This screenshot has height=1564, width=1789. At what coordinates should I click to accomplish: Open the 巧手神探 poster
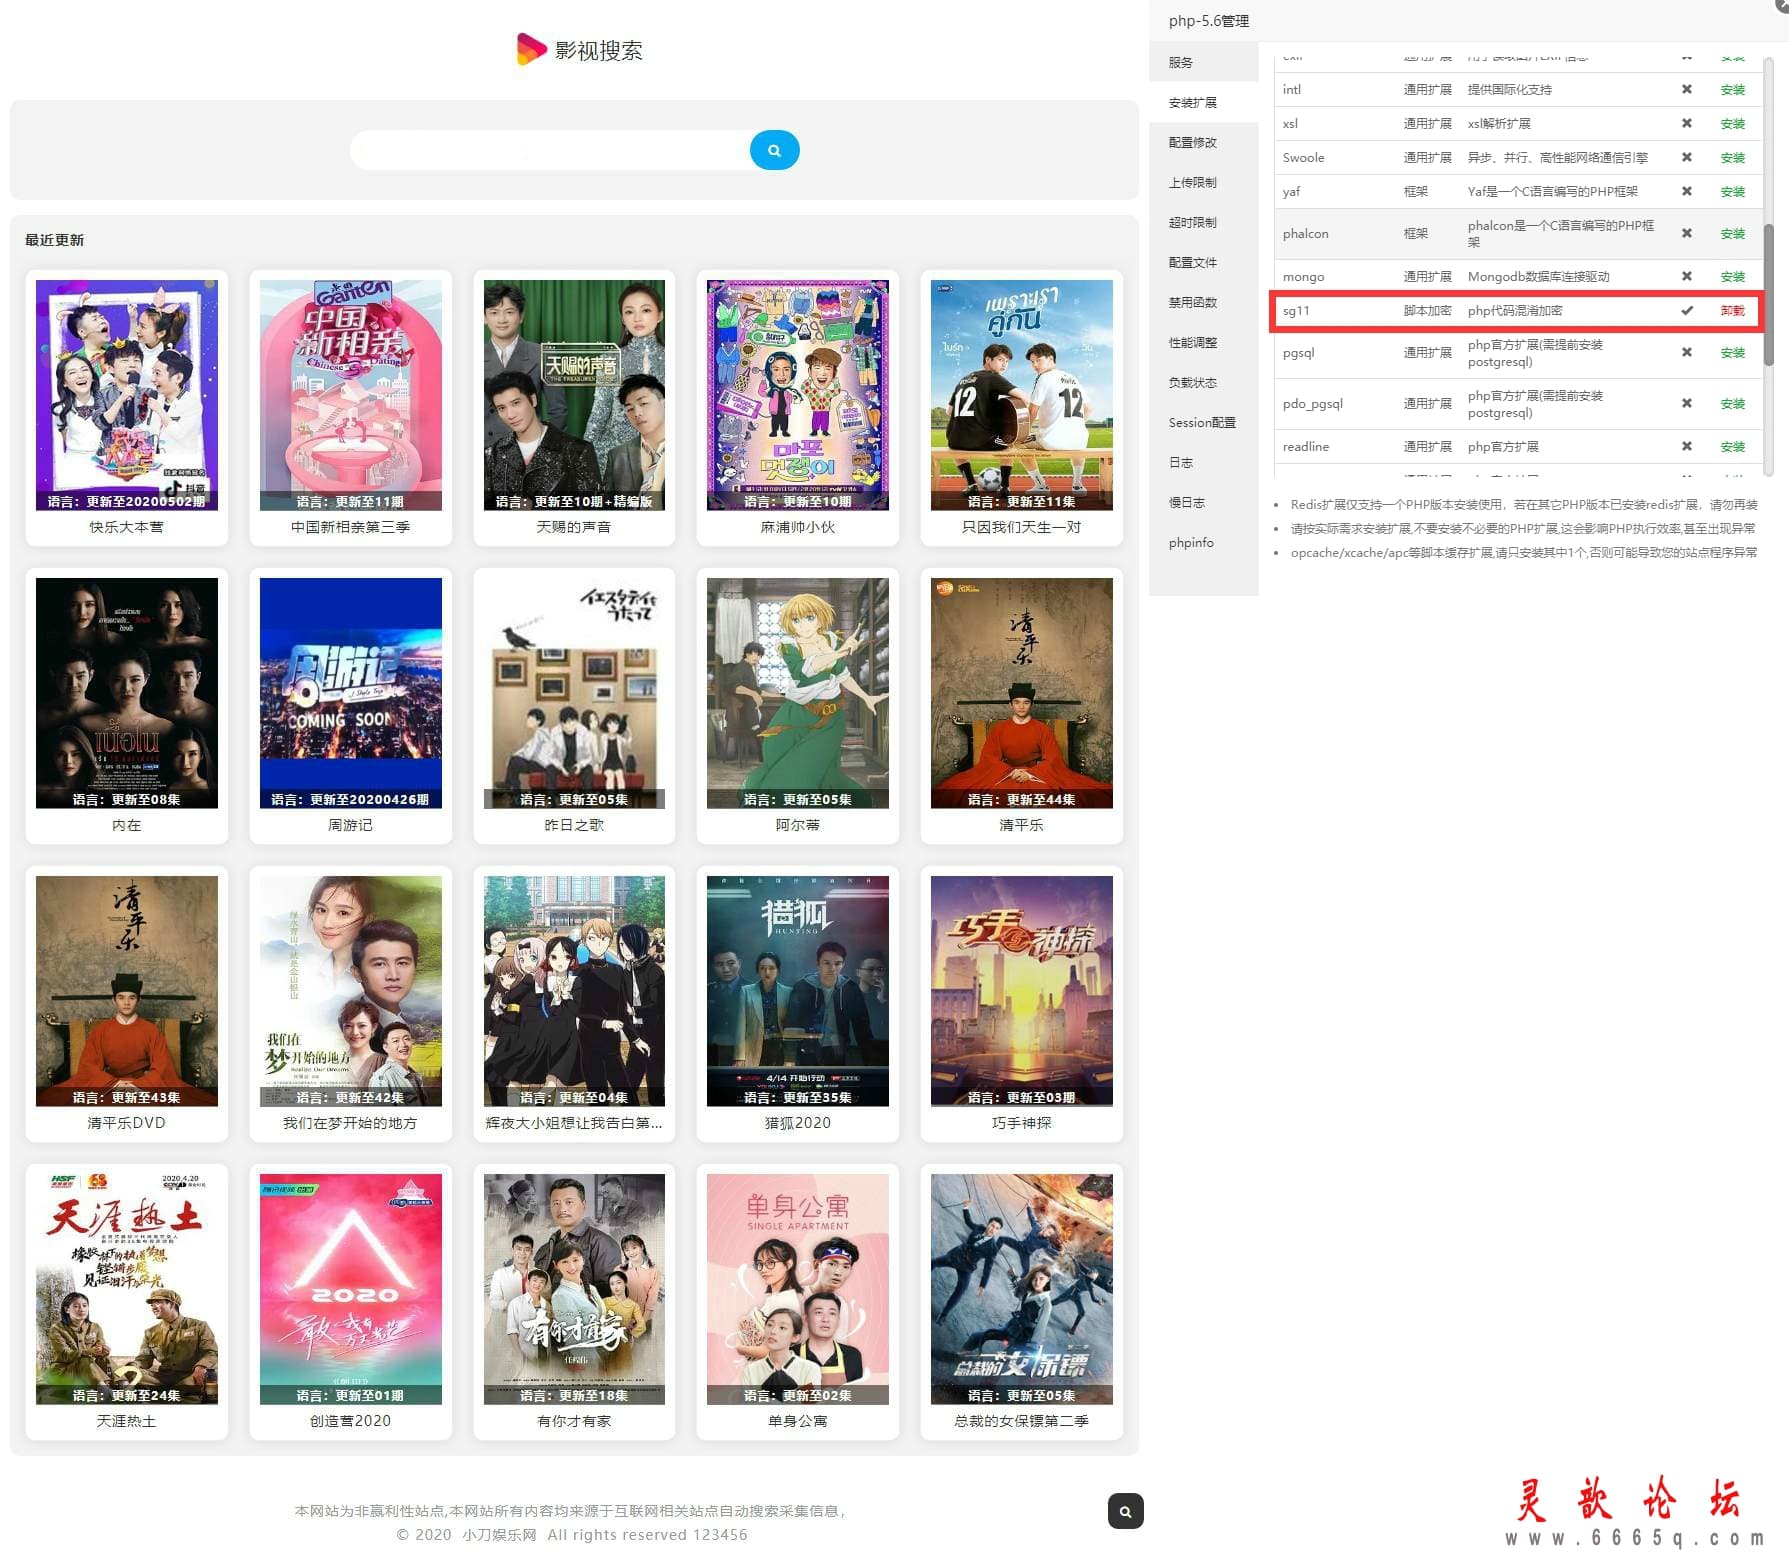click(x=1021, y=991)
